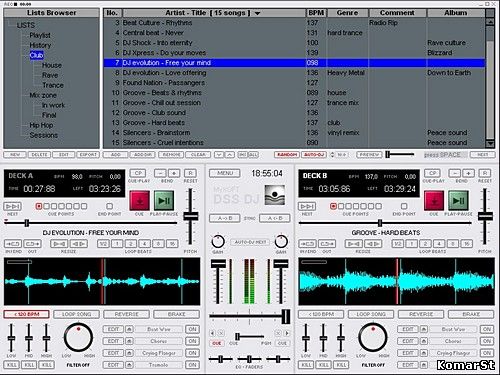Image resolution: width=500 pixels, height=375 pixels.
Task: Click the EXPORT list button
Action: (88, 155)
